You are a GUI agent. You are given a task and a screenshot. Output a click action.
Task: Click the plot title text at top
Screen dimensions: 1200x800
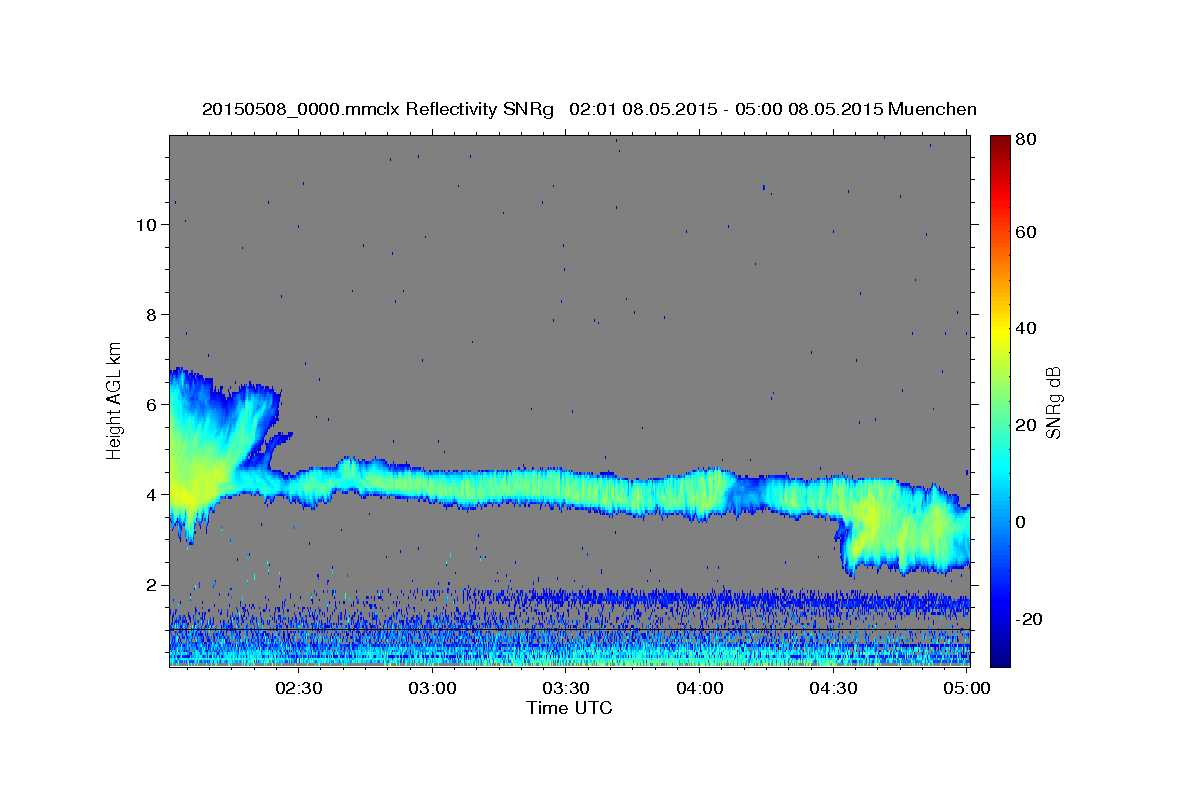click(x=589, y=109)
